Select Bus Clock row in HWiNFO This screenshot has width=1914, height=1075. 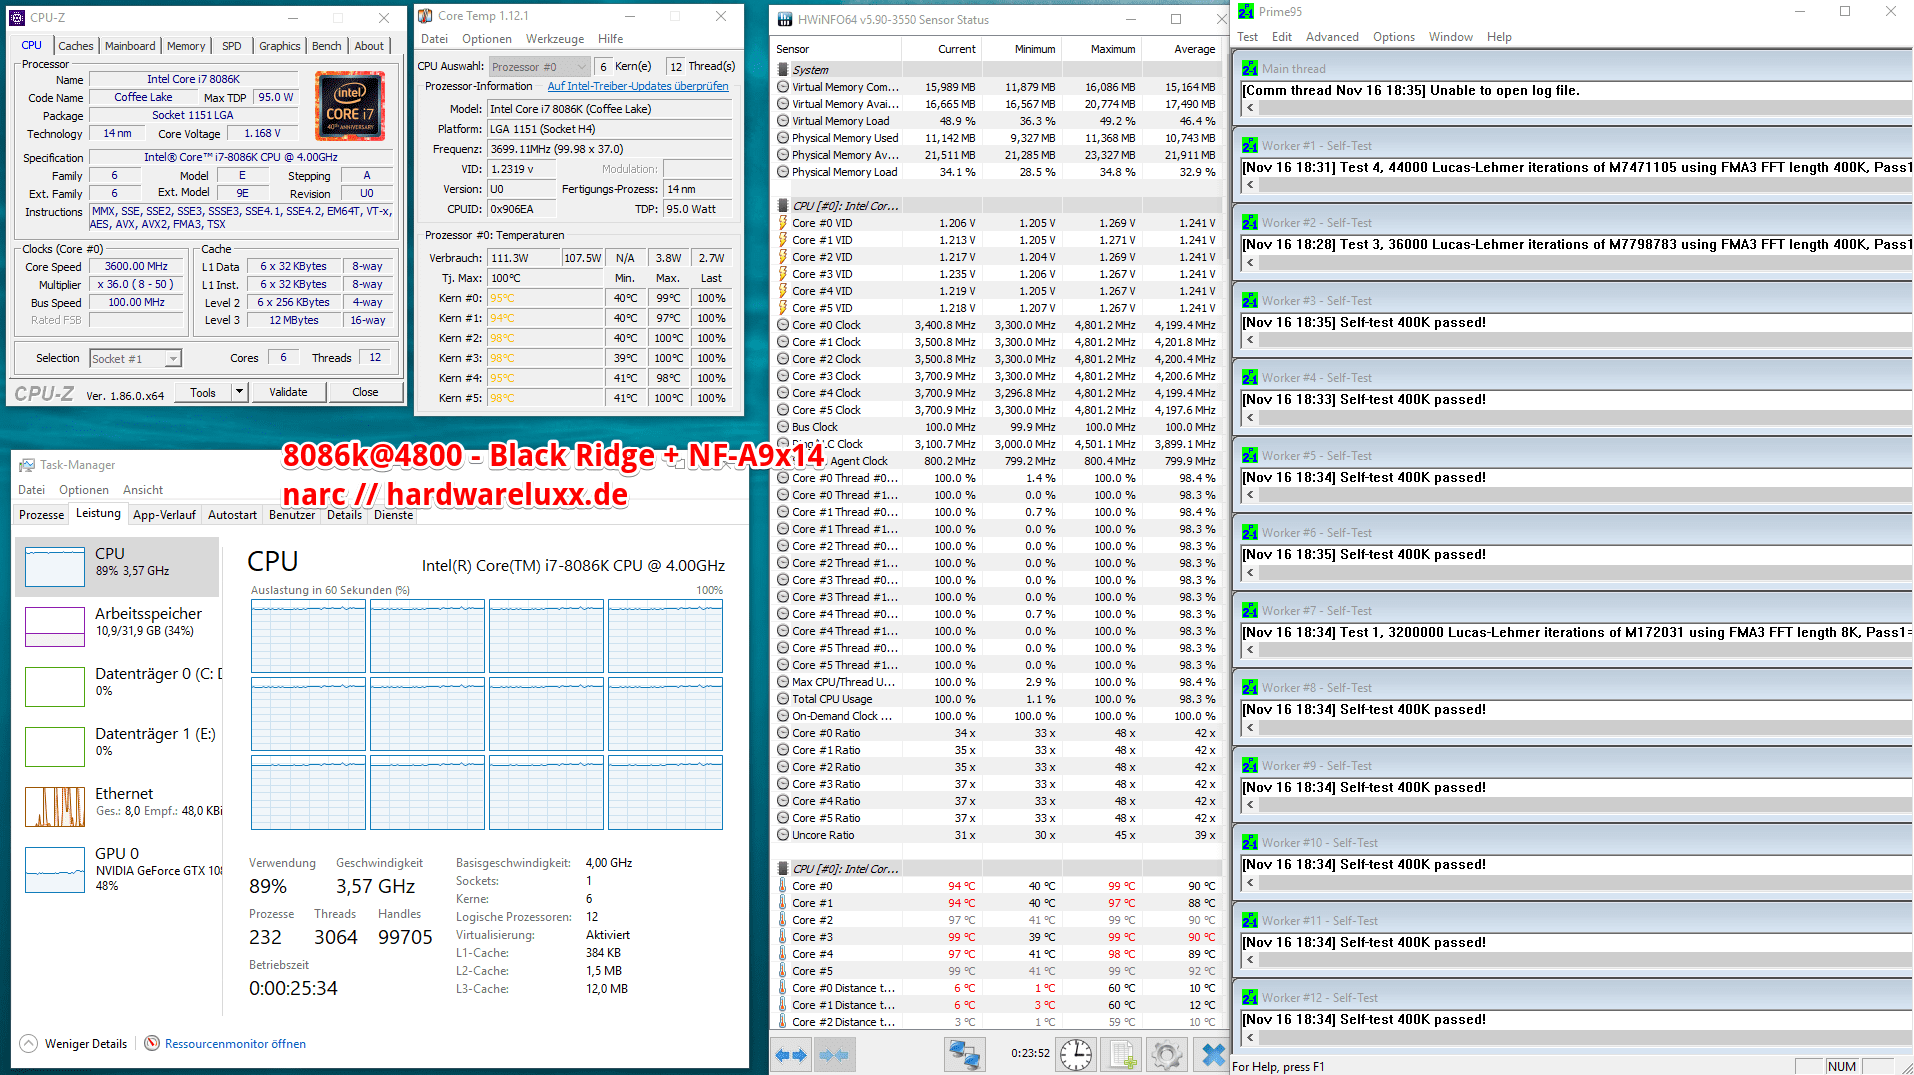pos(998,427)
